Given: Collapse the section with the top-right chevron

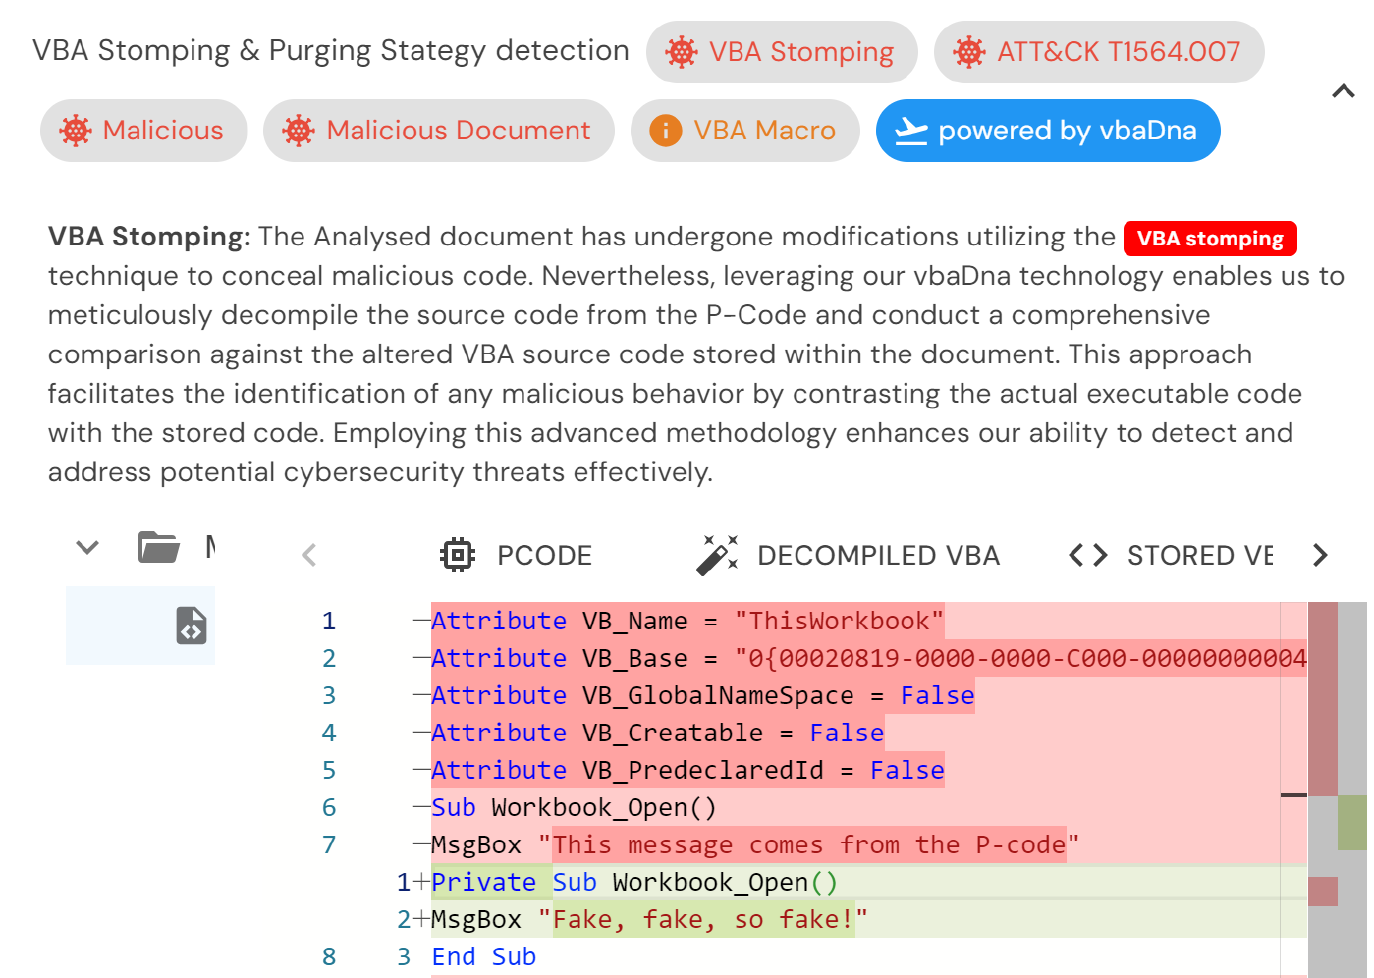Looking at the screenshot, I should (1343, 91).
